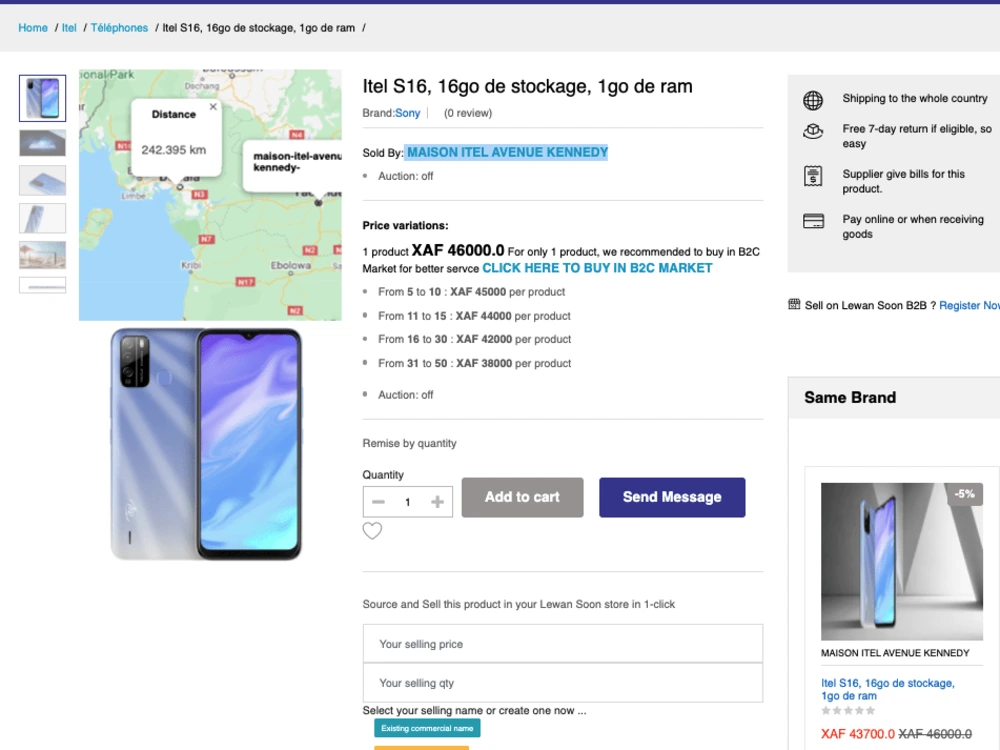Image resolution: width=1000 pixels, height=750 pixels.
Task: Click the -5% discount badge
Action: 964,494
